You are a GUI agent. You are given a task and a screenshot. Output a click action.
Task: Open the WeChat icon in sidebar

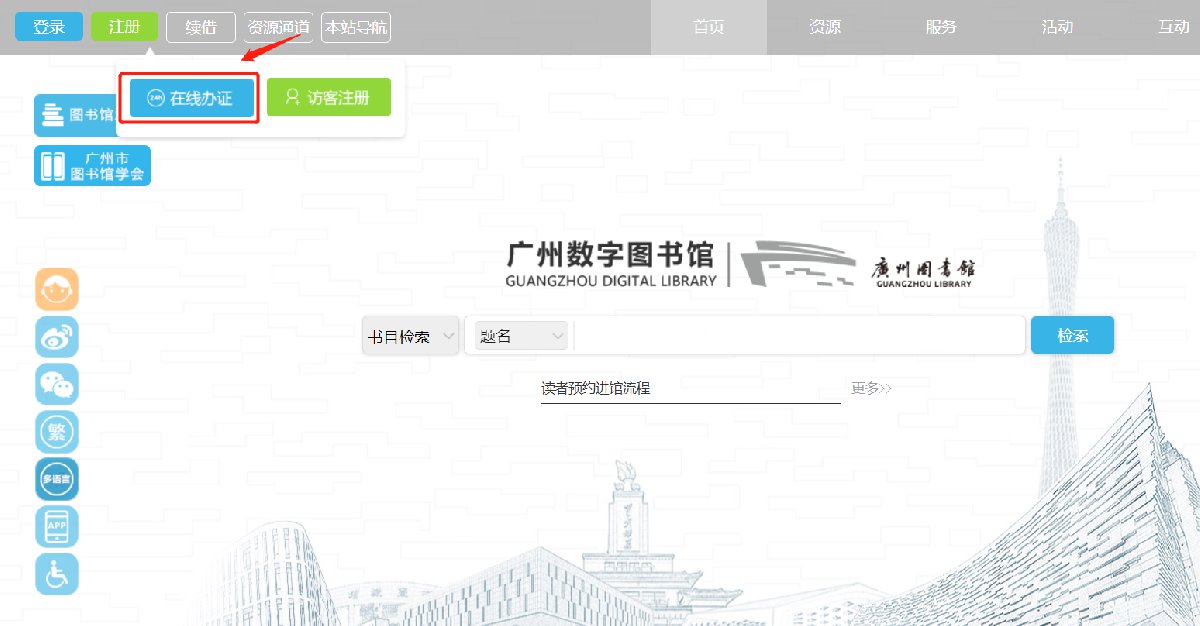[x=57, y=384]
